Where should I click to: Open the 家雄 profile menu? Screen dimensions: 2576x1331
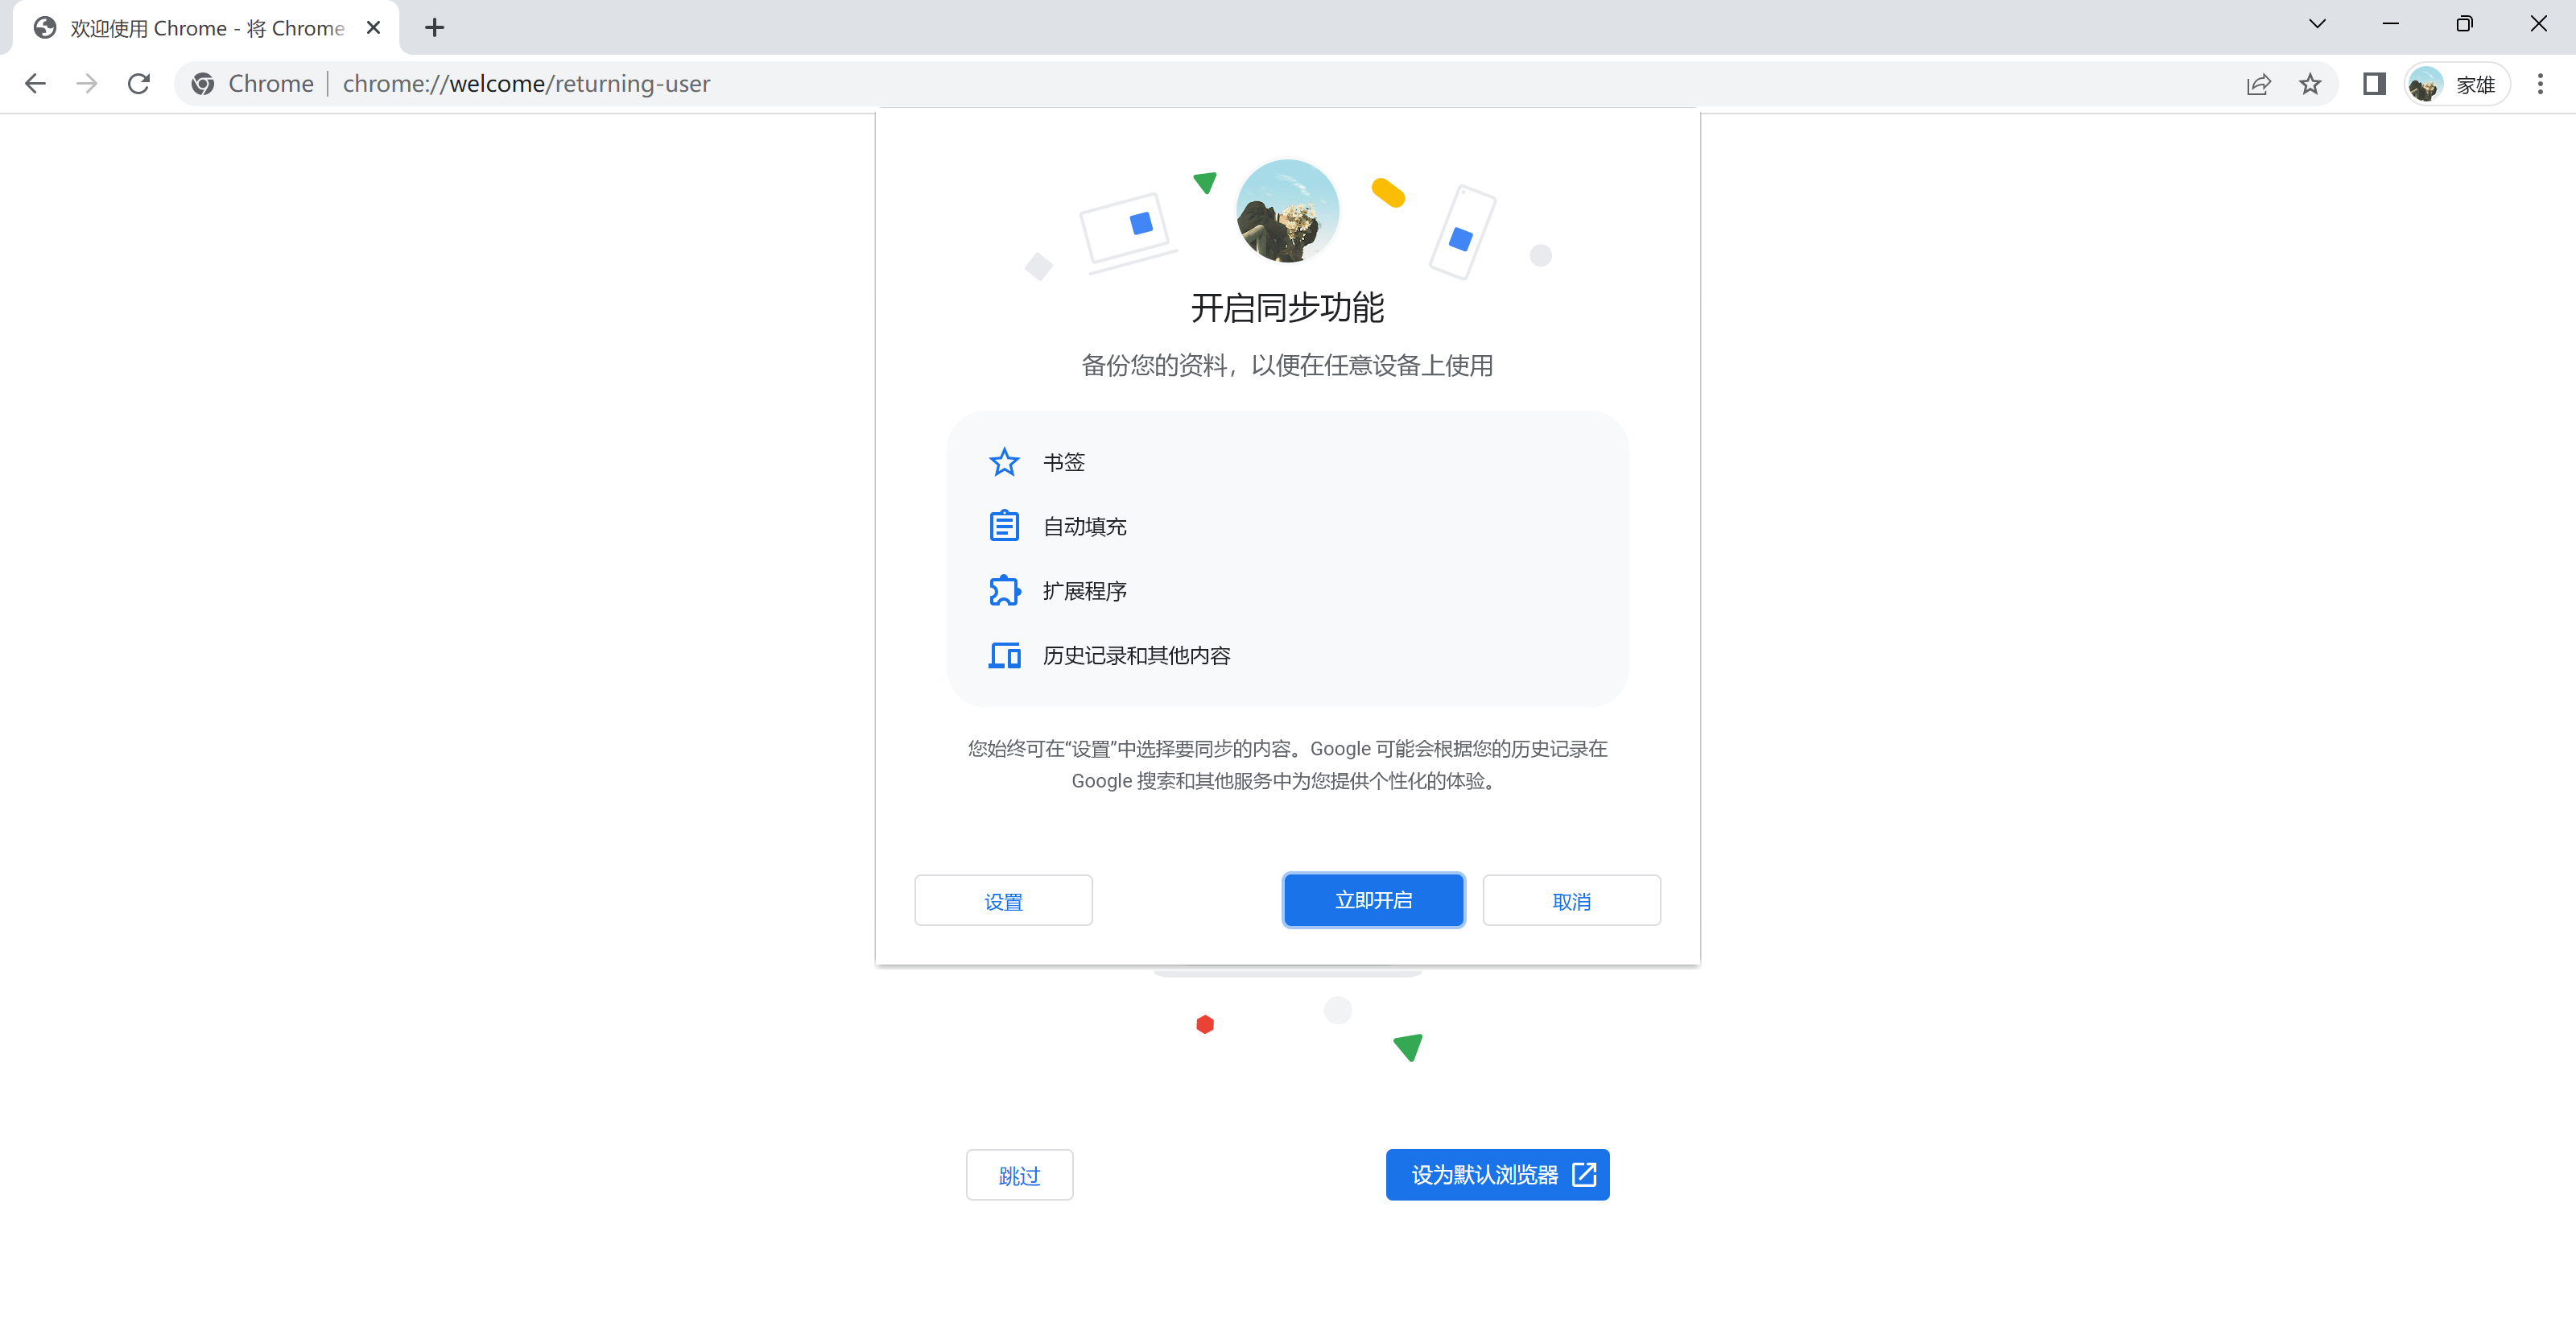pos(2458,84)
